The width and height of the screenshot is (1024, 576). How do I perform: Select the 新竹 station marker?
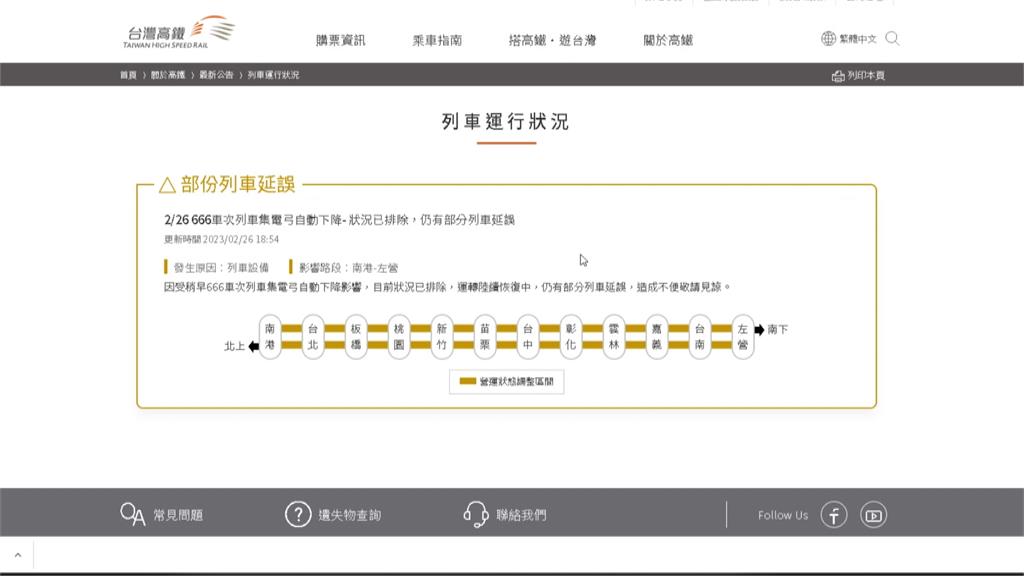coord(442,337)
